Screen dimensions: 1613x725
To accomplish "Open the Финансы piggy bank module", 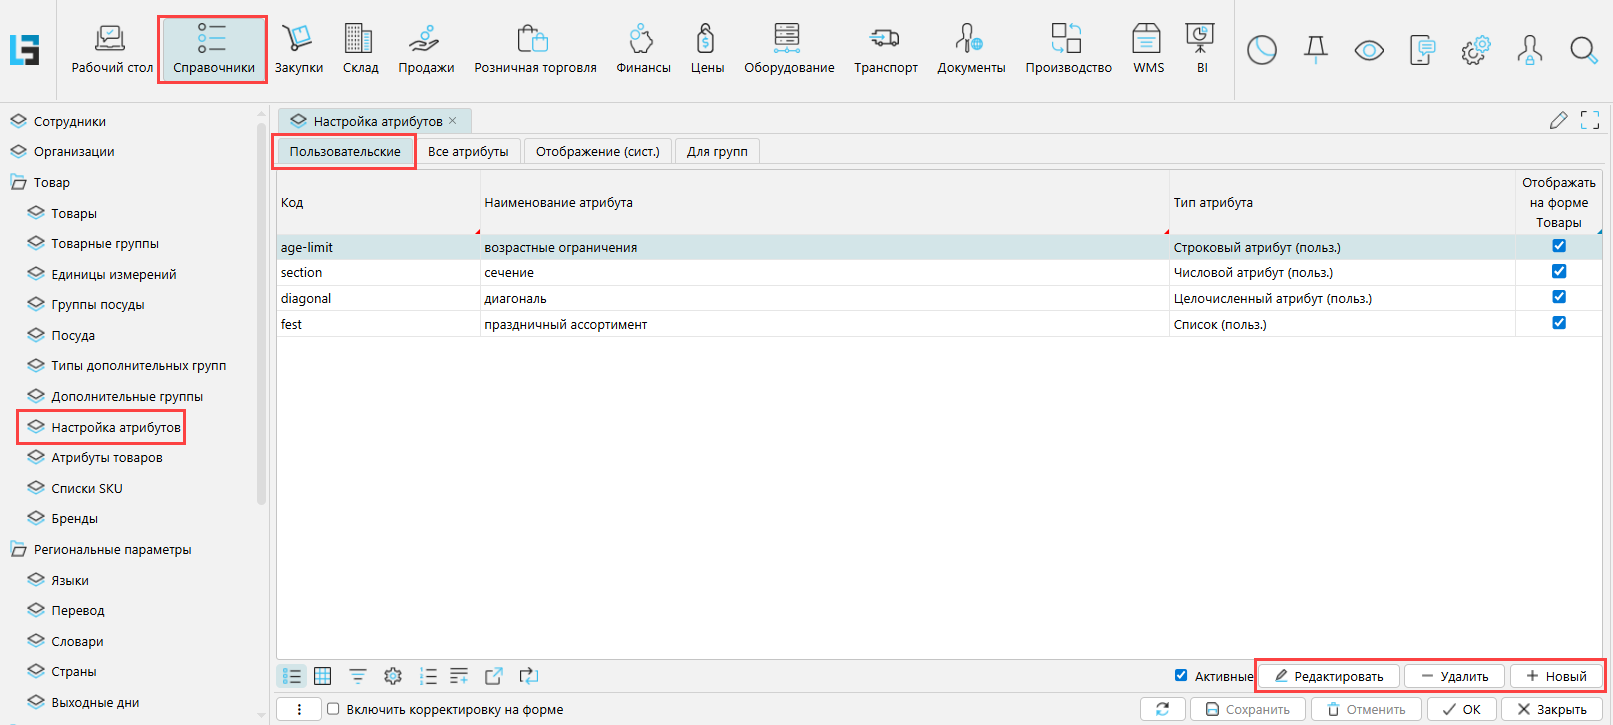I will [642, 49].
